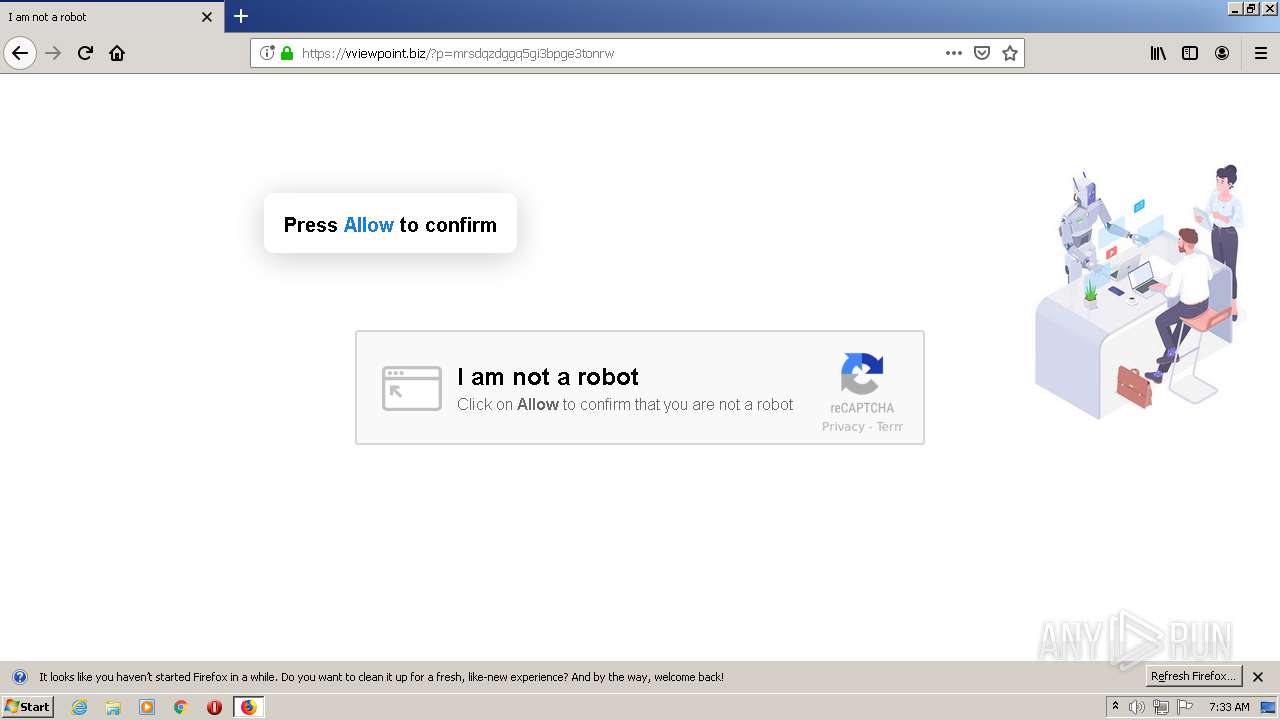Toggle the sidebars view icon
1280x720 pixels.
(x=1190, y=53)
